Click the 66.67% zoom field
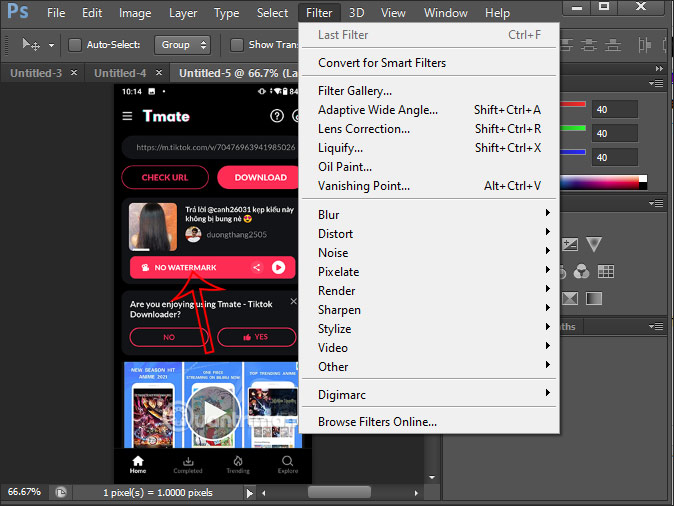This screenshot has height=506, width=674. pos(25,492)
